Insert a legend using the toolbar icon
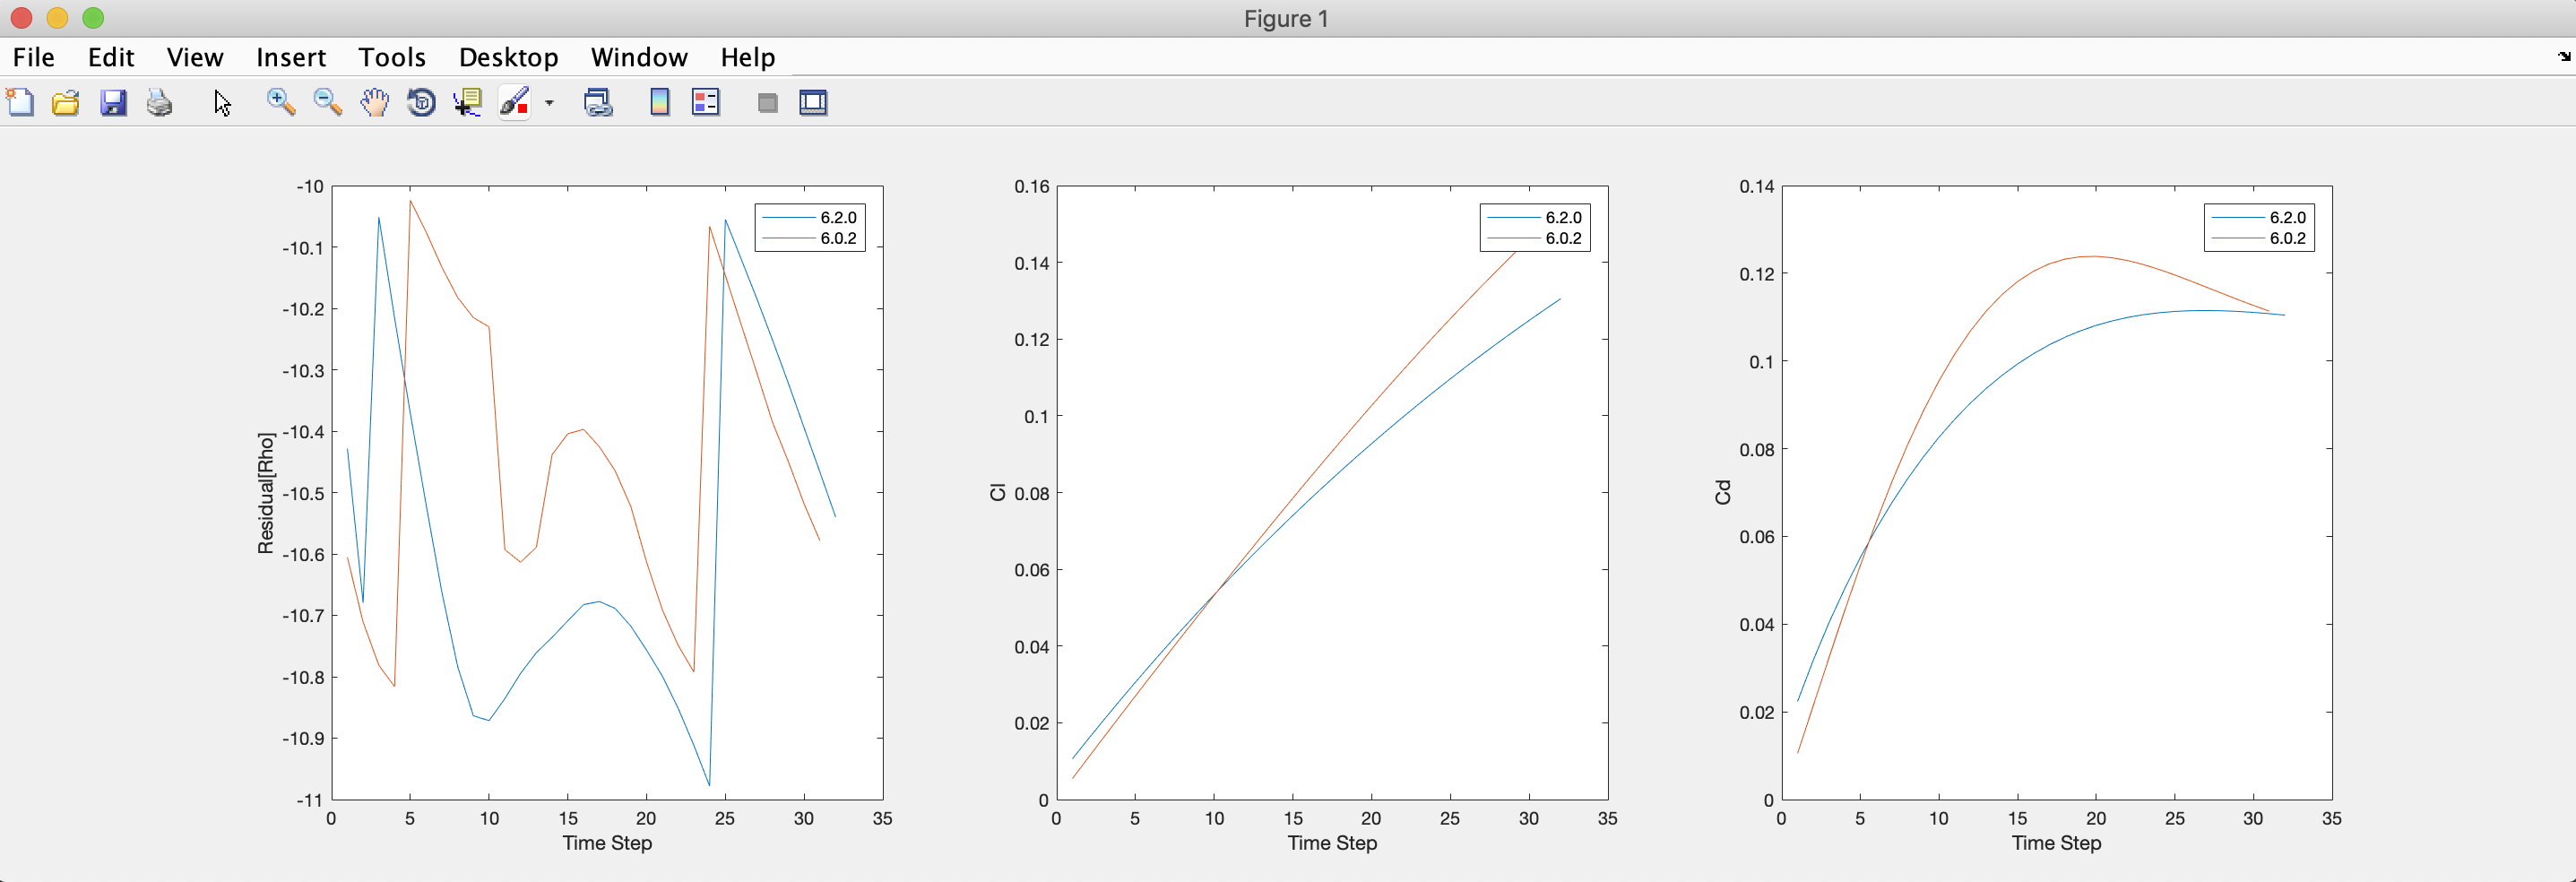This screenshot has width=2576, height=882. tap(706, 102)
